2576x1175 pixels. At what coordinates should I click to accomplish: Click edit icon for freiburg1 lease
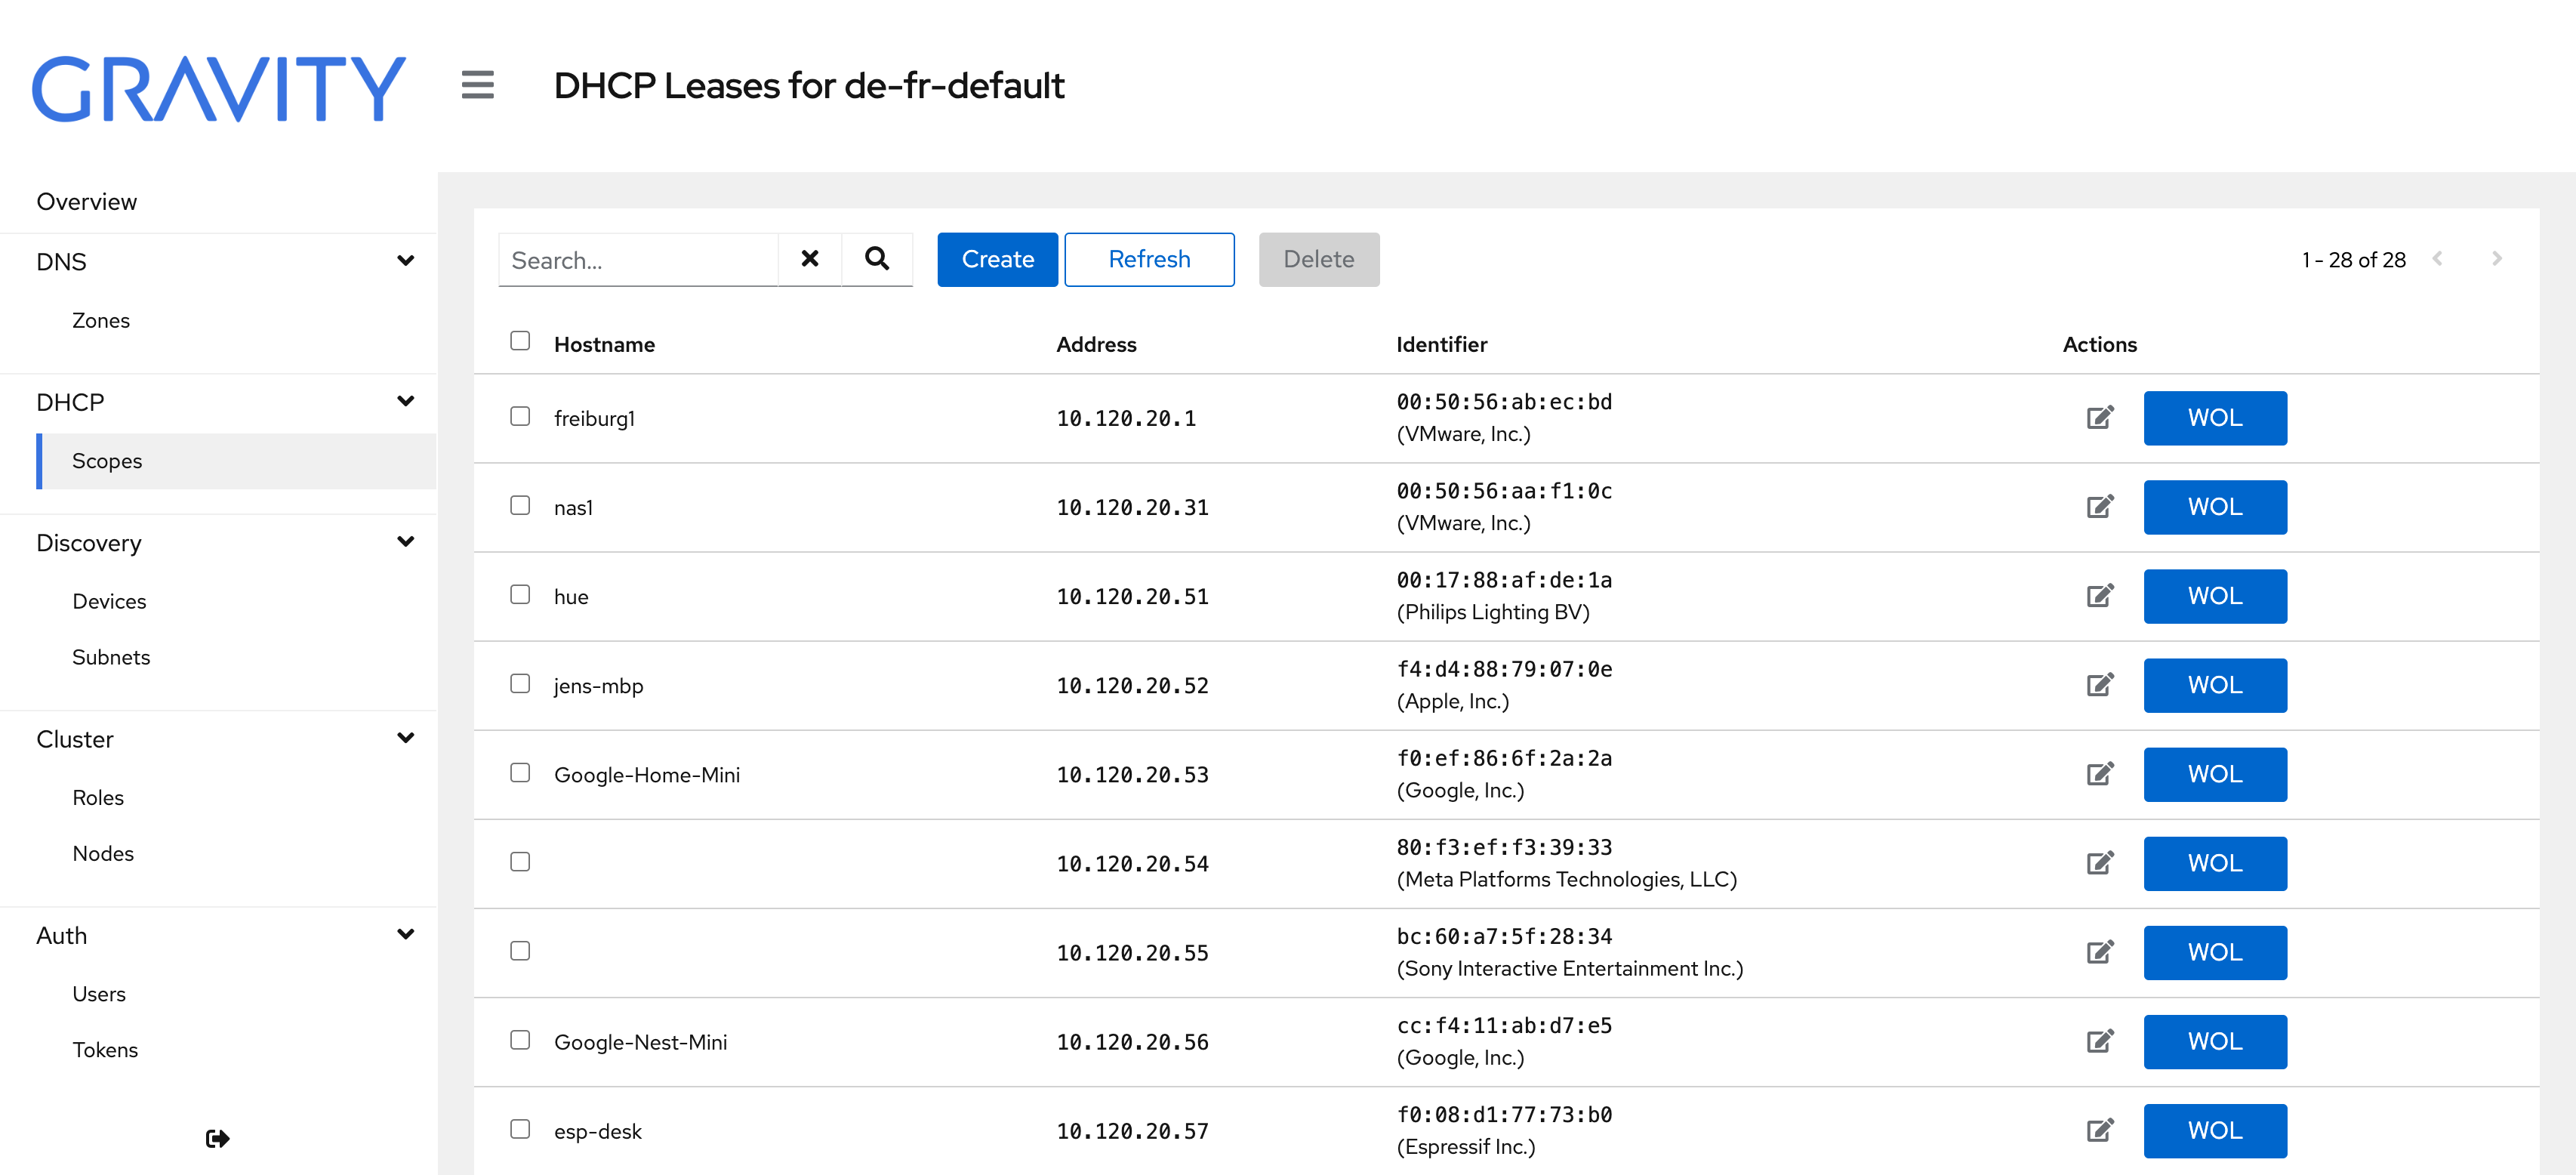(x=2099, y=418)
